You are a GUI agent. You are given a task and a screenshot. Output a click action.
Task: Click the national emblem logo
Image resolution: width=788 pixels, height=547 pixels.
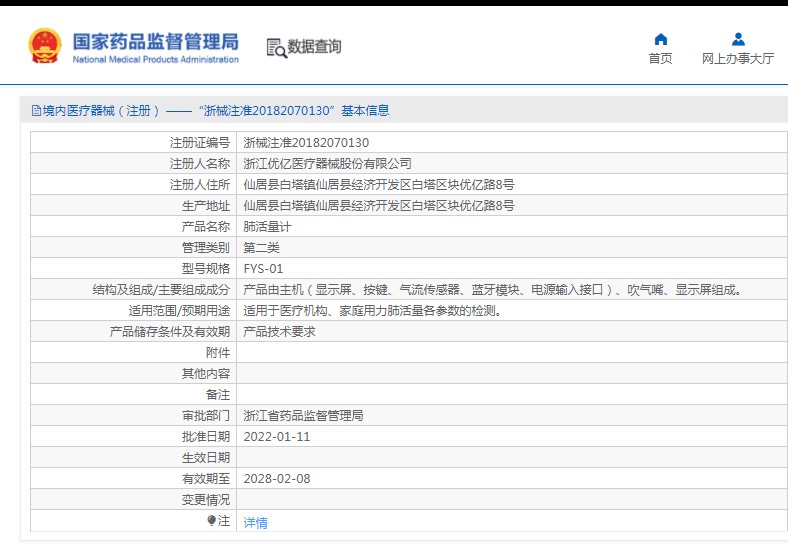(45, 46)
